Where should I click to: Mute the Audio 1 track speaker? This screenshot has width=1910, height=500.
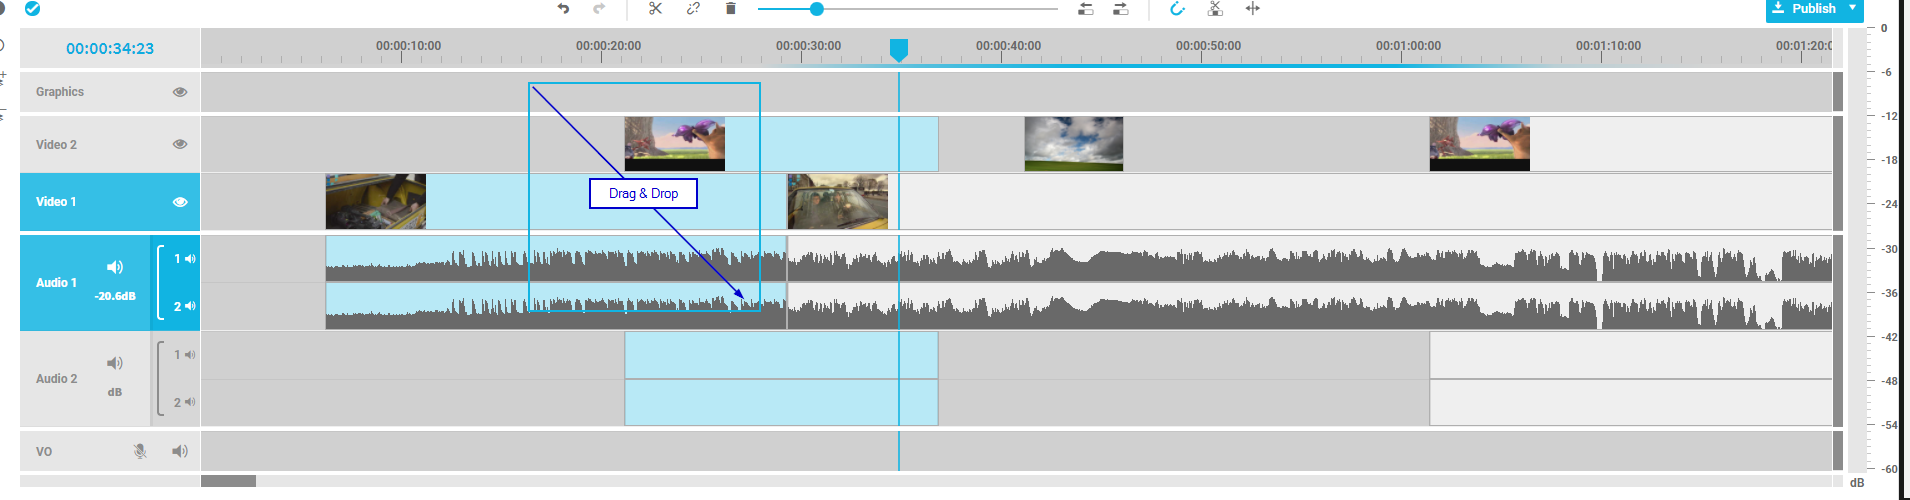tap(115, 267)
